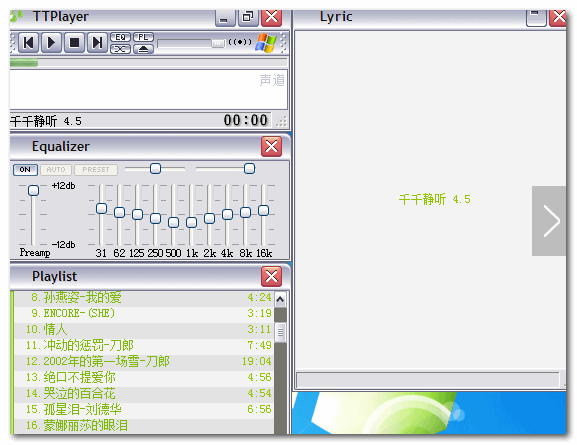Click the Preamp slider handle
The image size is (577, 445).
tap(33, 190)
